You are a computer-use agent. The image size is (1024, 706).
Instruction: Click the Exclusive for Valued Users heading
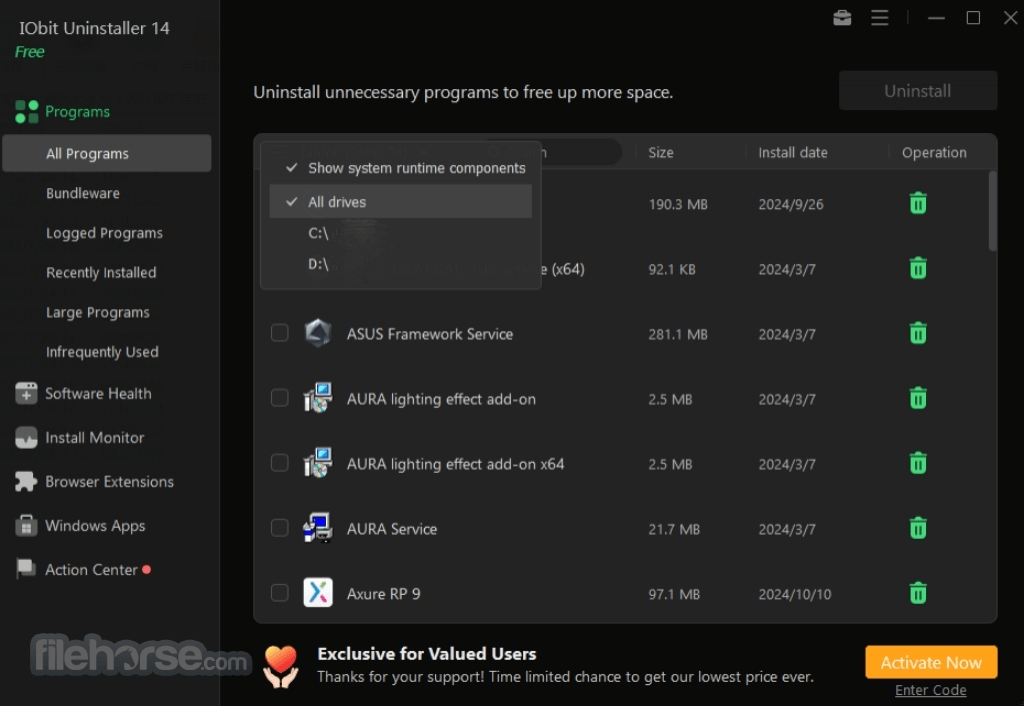(x=426, y=654)
